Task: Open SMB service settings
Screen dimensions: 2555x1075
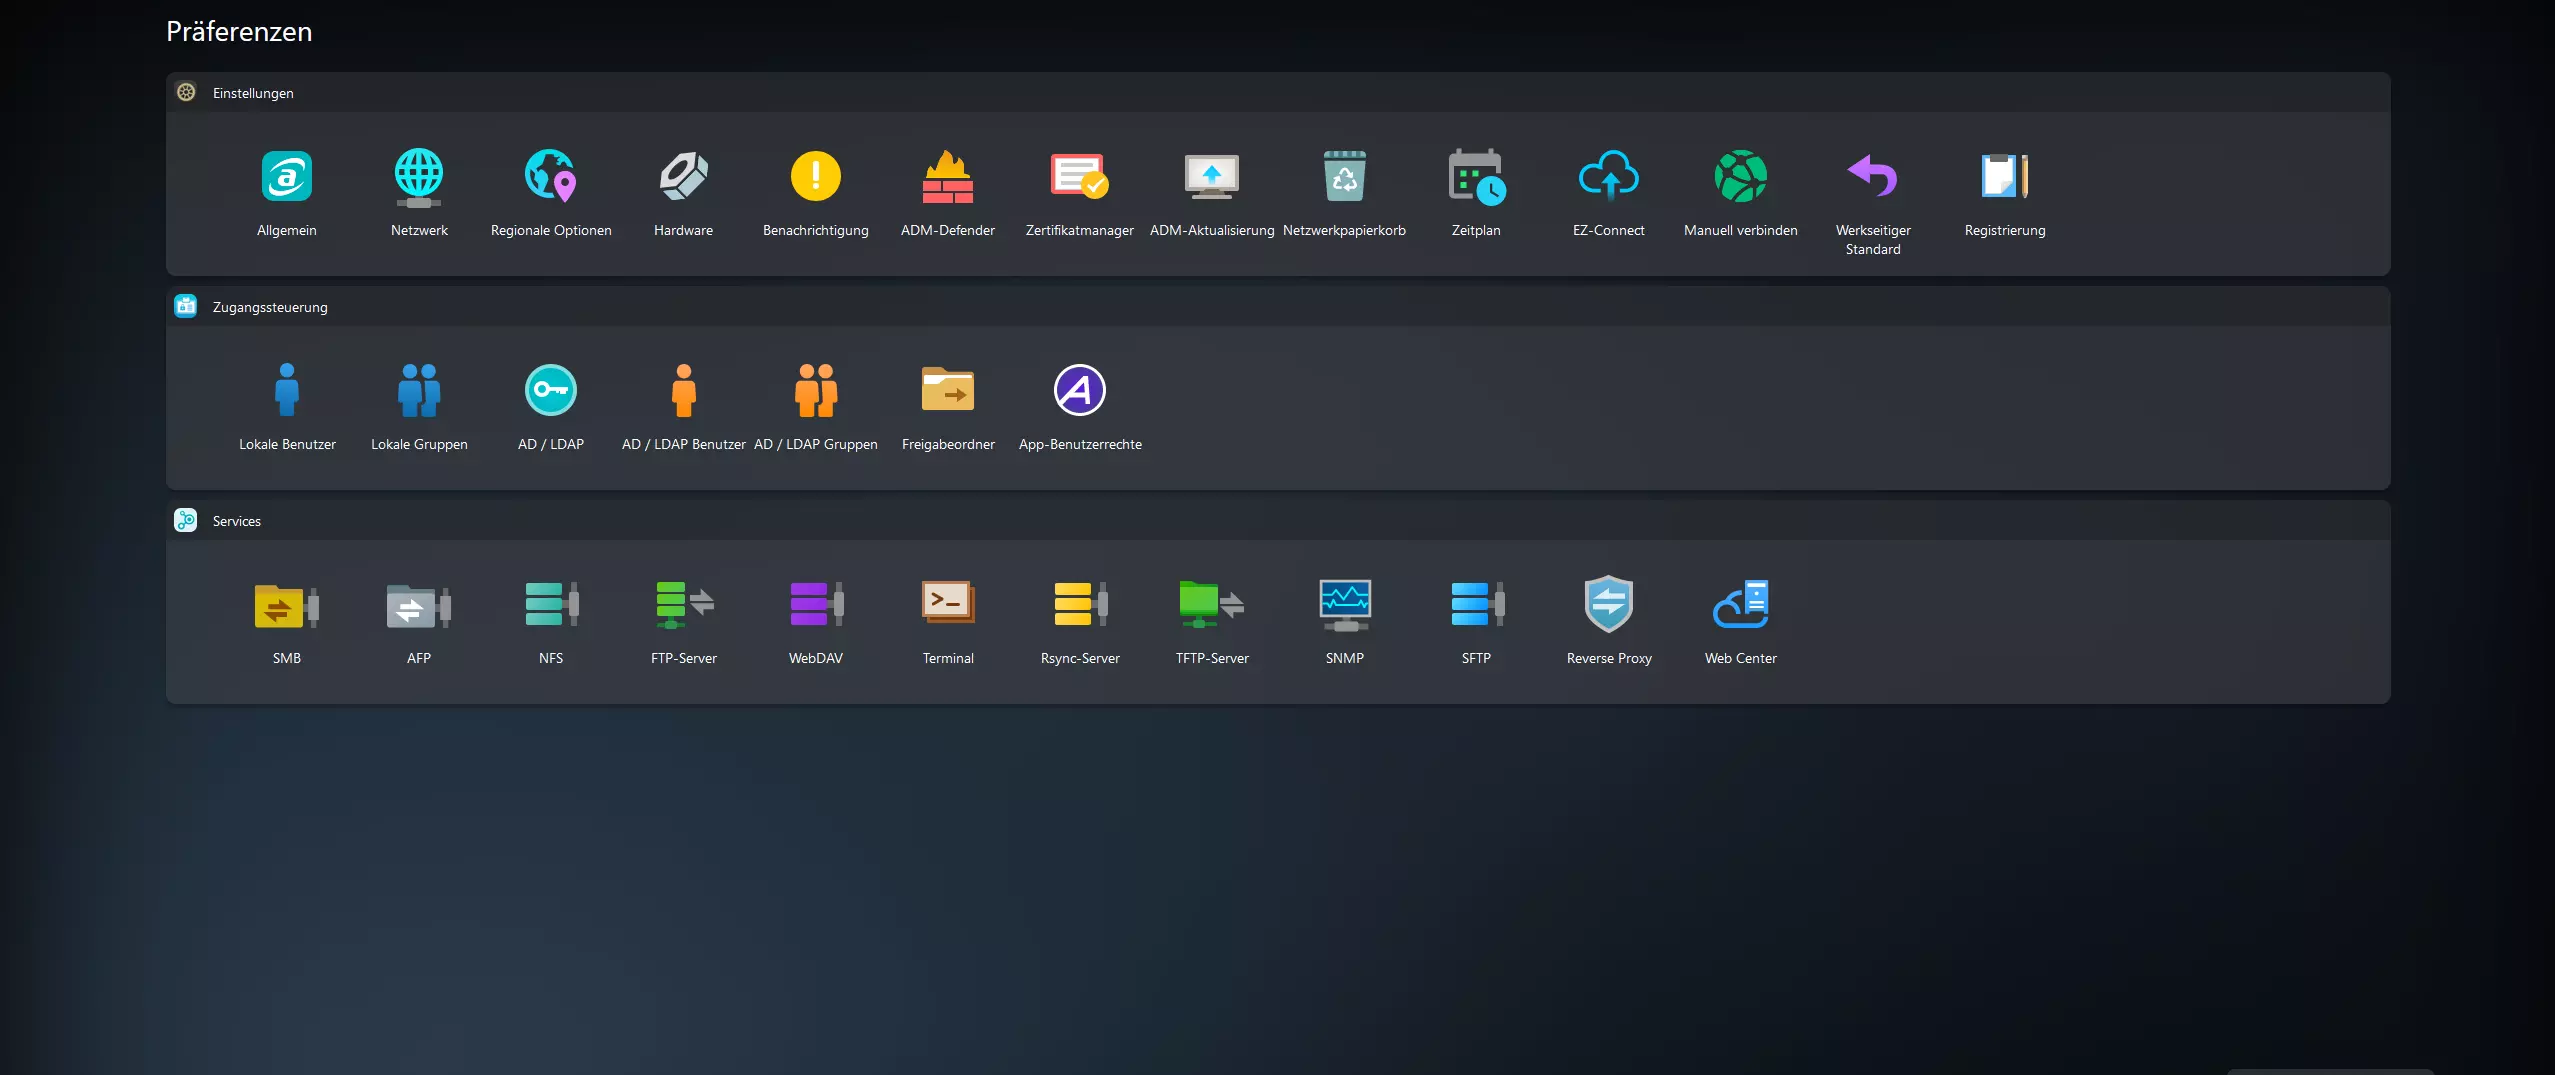Action: tap(287, 605)
